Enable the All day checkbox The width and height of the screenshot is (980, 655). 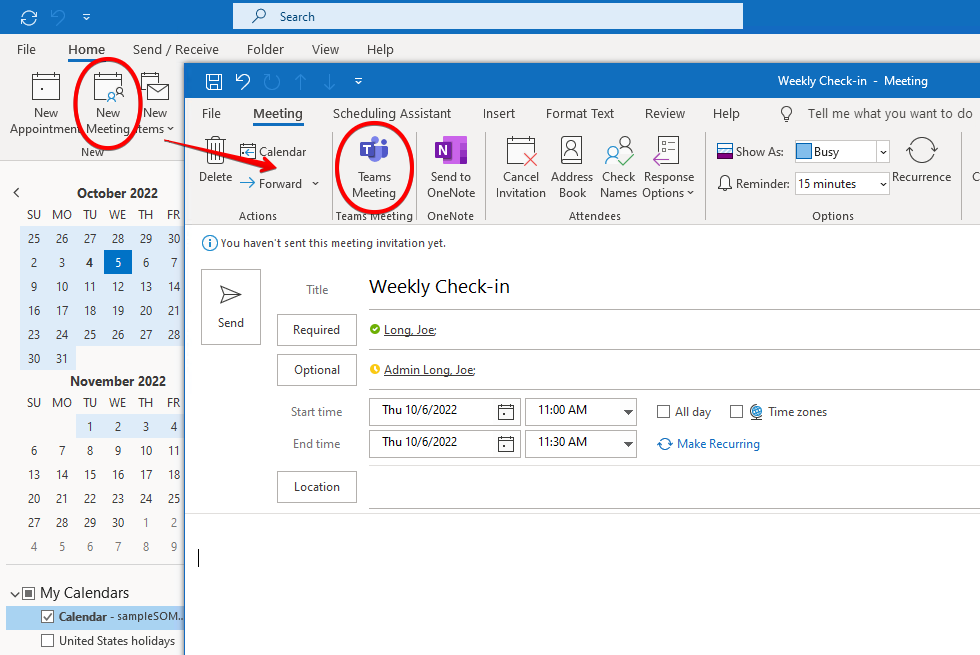(663, 412)
